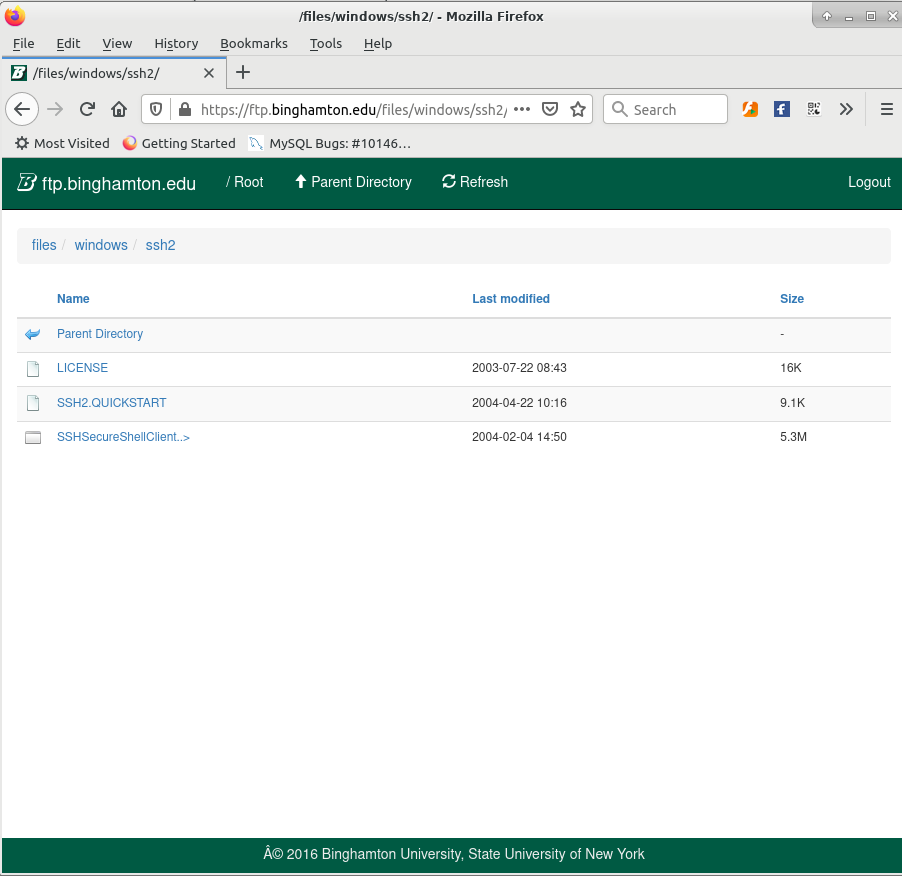The width and height of the screenshot is (902, 876).
Task: Click the forward navigation arrow
Action: [55, 109]
